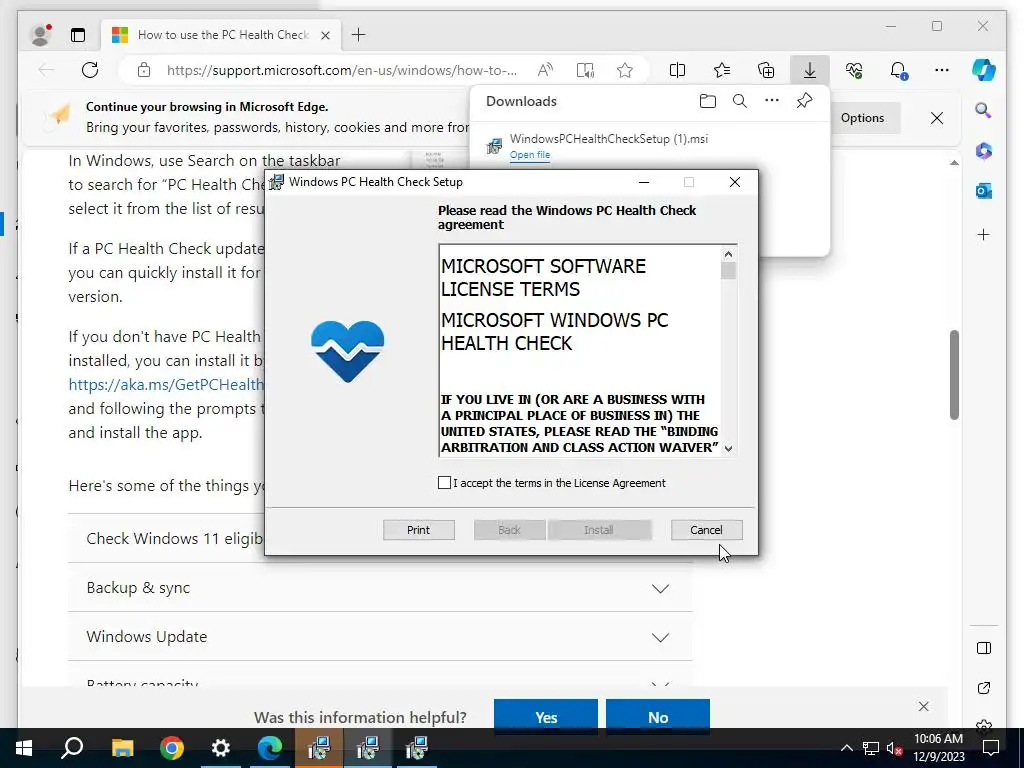Viewport: 1024px width, 768px height.
Task: Open the tab actions menu icon
Action: pos(78,35)
